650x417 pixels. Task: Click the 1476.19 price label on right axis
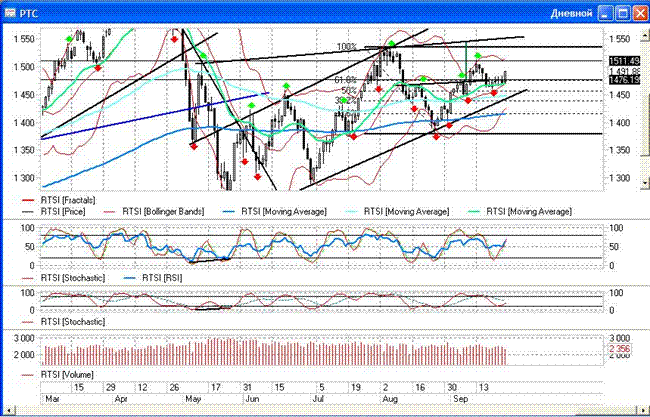pyautogui.click(x=624, y=80)
